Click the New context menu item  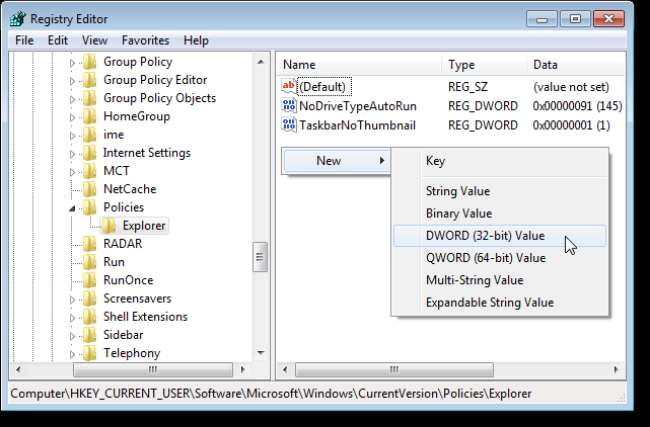(336, 161)
